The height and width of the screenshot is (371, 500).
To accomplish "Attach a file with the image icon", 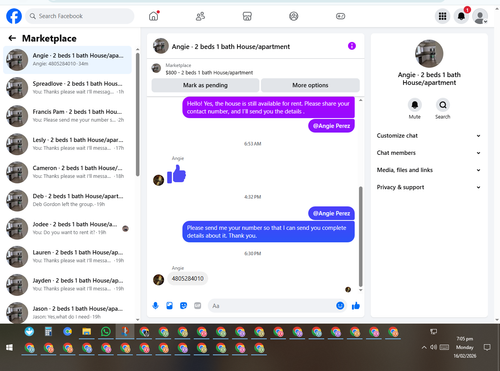I will point(170,306).
